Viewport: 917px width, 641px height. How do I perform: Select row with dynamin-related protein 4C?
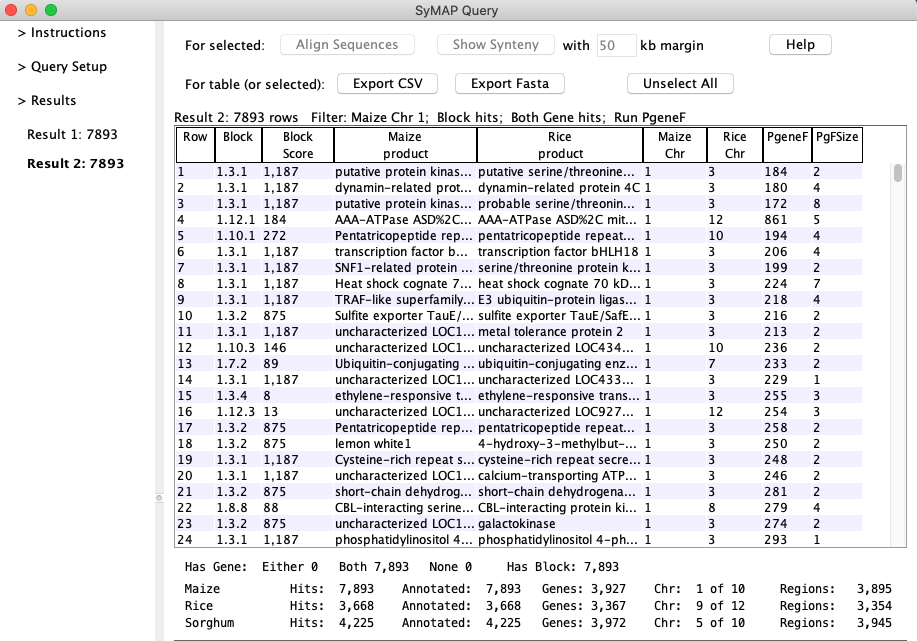(x=519, y=188)
